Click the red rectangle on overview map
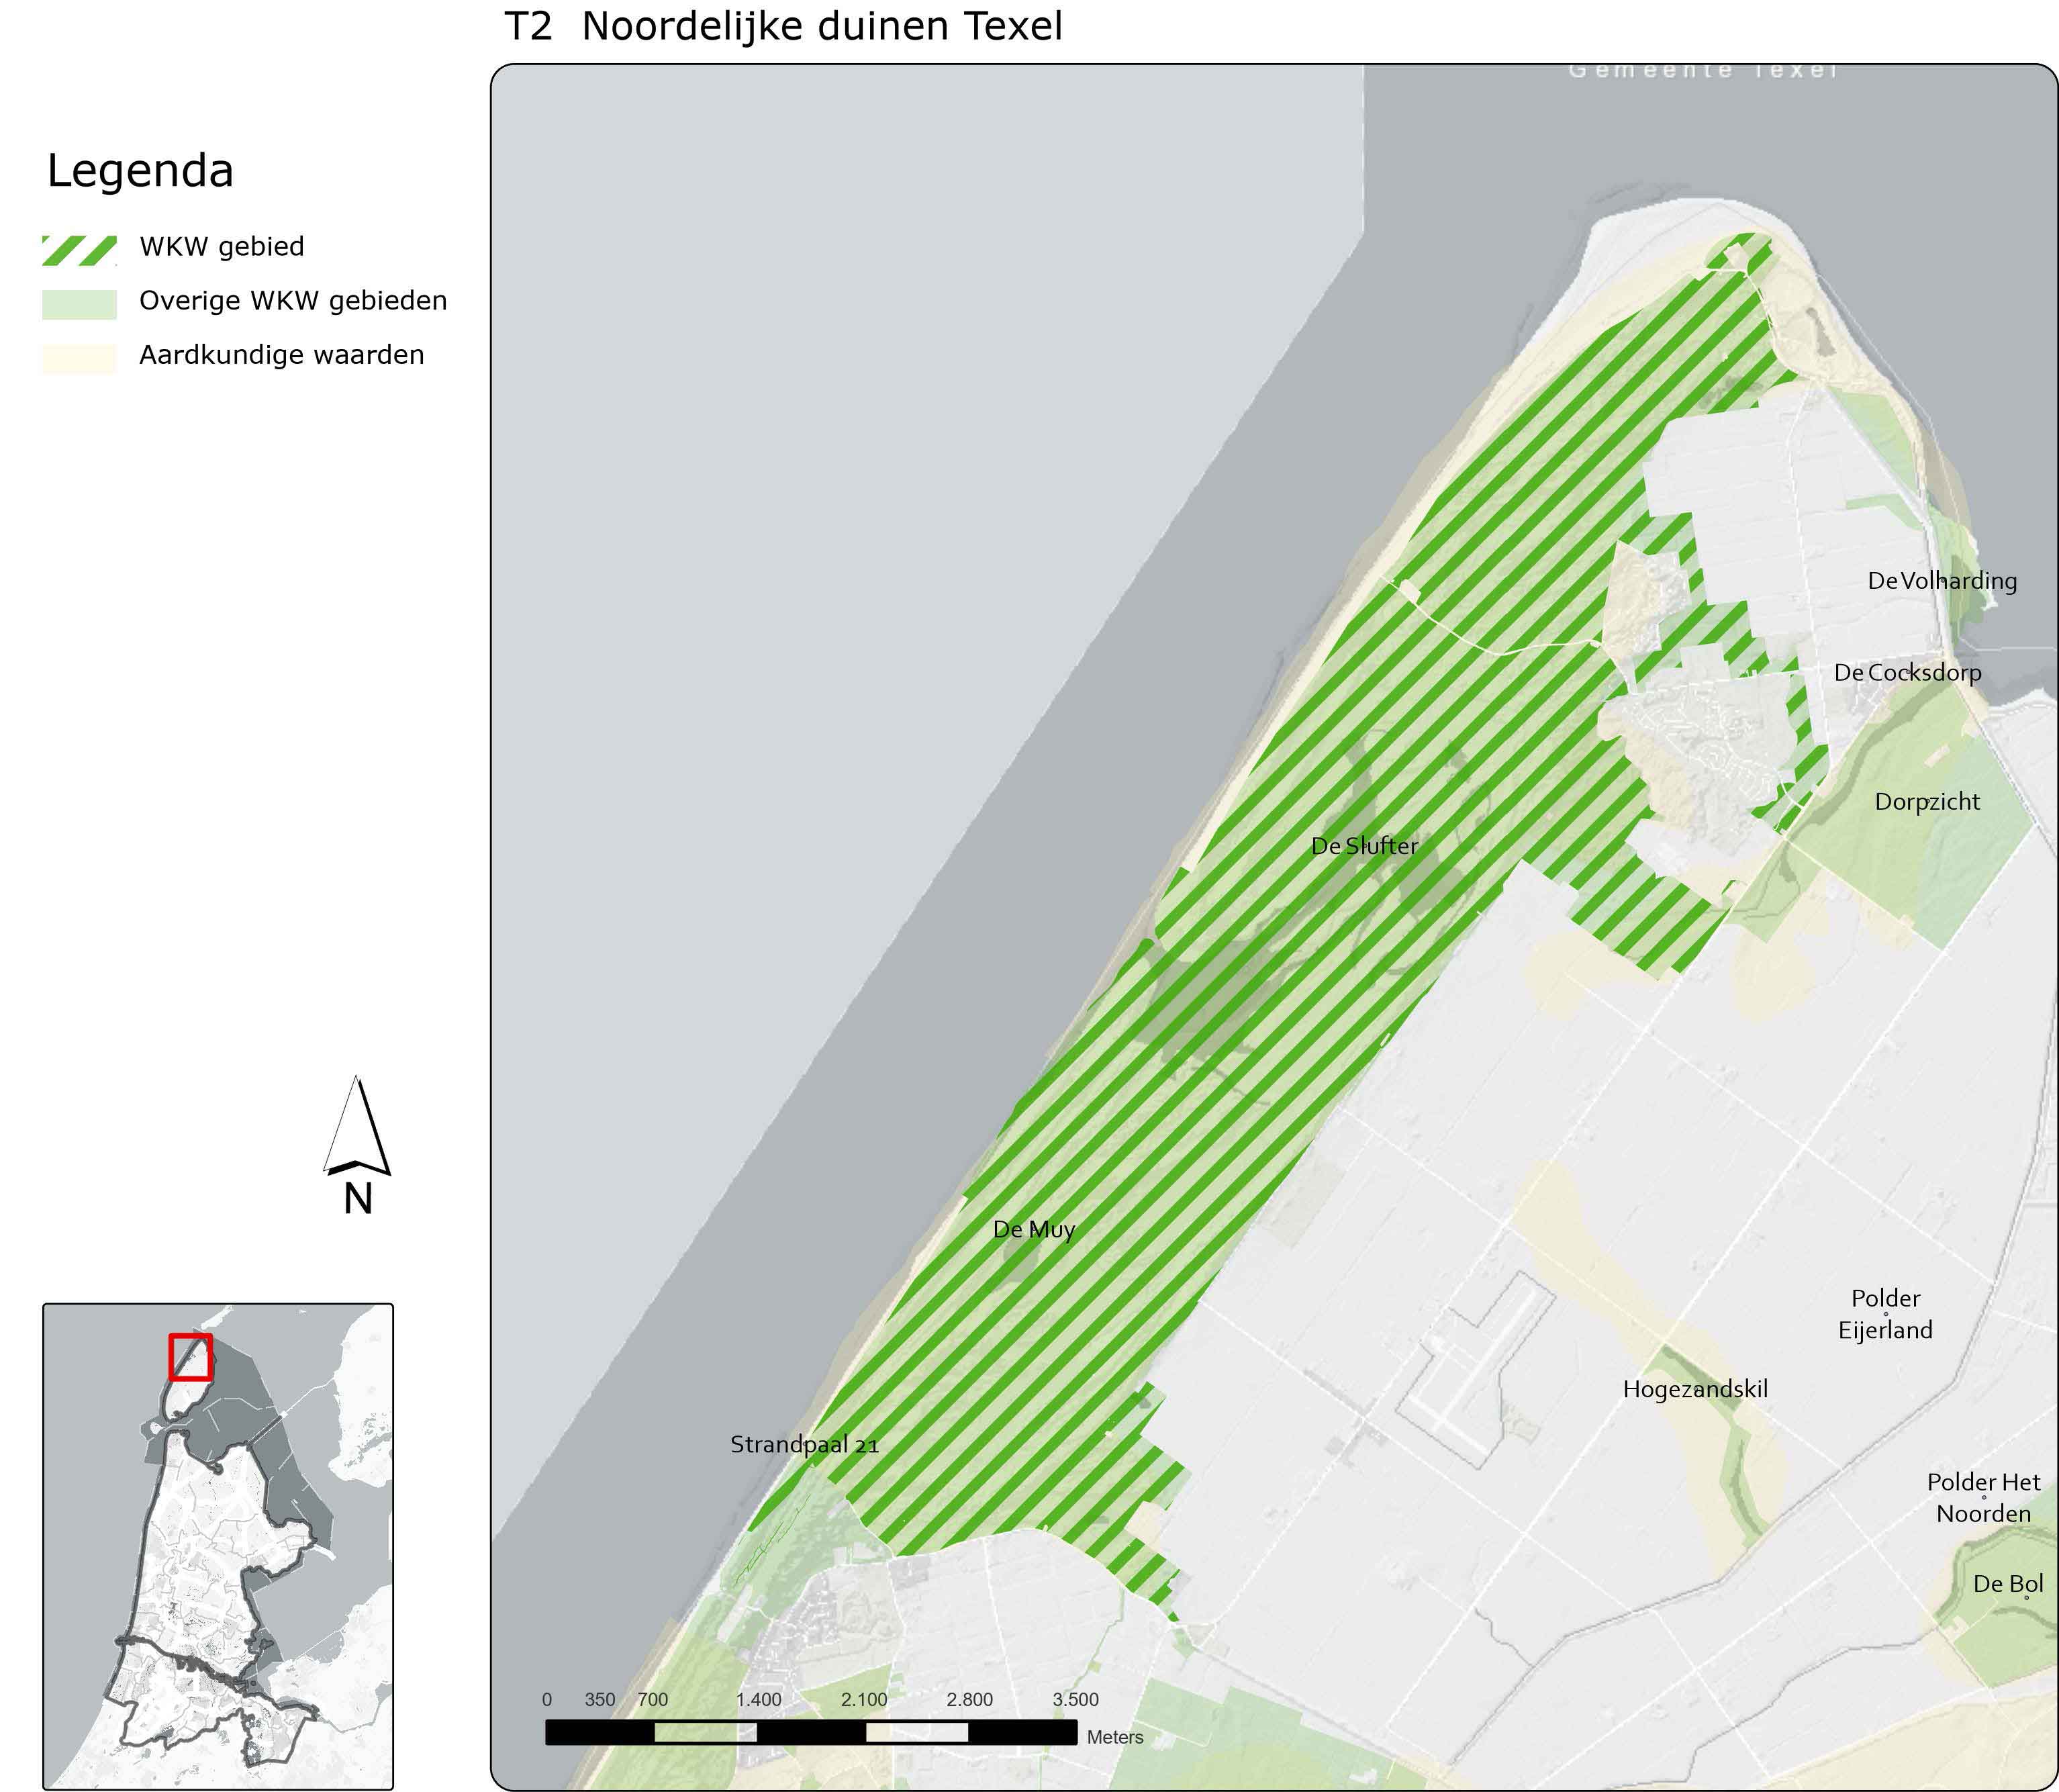This screenshot has height=1792, width=2059. [190, 1357]
